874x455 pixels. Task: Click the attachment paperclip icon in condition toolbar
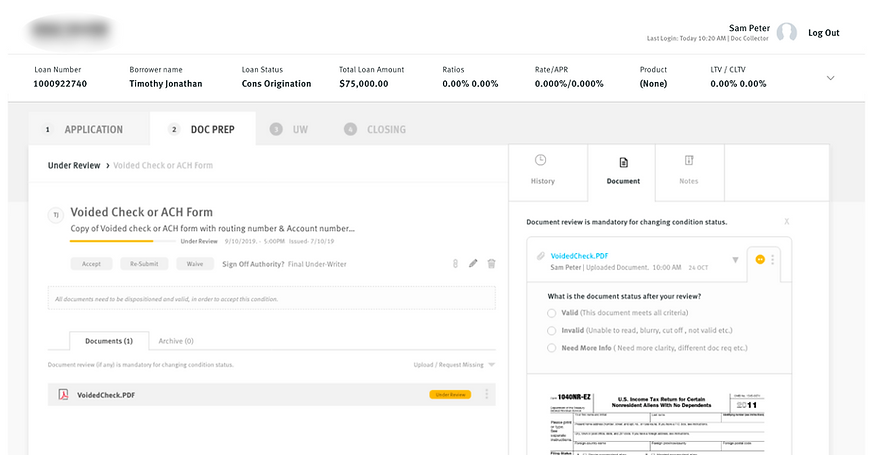(x=455, y=264)
